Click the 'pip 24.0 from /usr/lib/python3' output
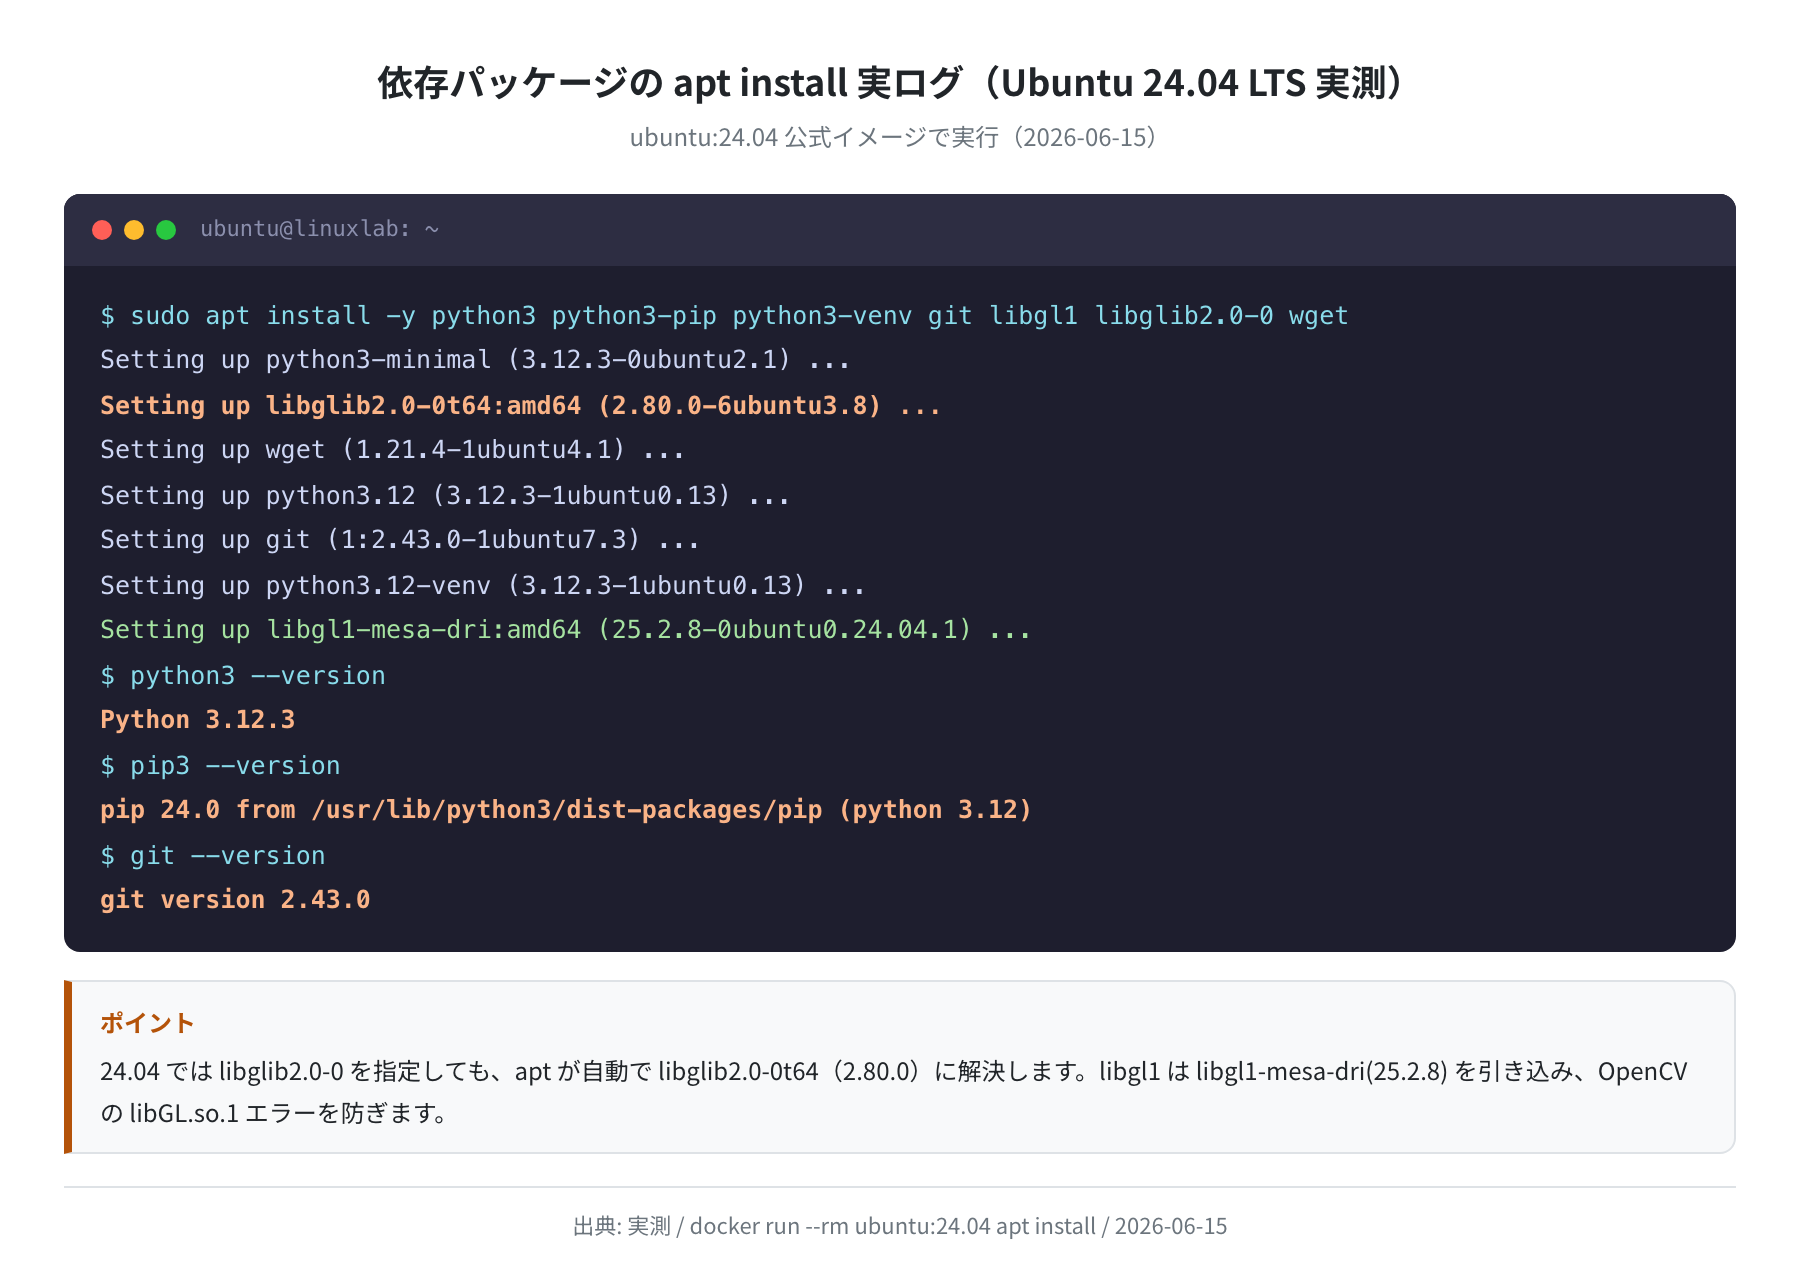Viewport: 1800px width, 1282px height. tap(566, 810)
